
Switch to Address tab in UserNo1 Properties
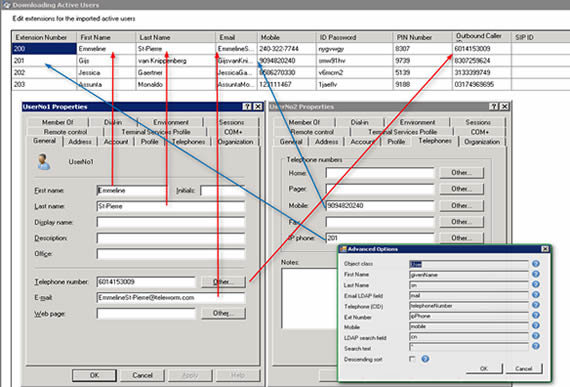point(80,142)
